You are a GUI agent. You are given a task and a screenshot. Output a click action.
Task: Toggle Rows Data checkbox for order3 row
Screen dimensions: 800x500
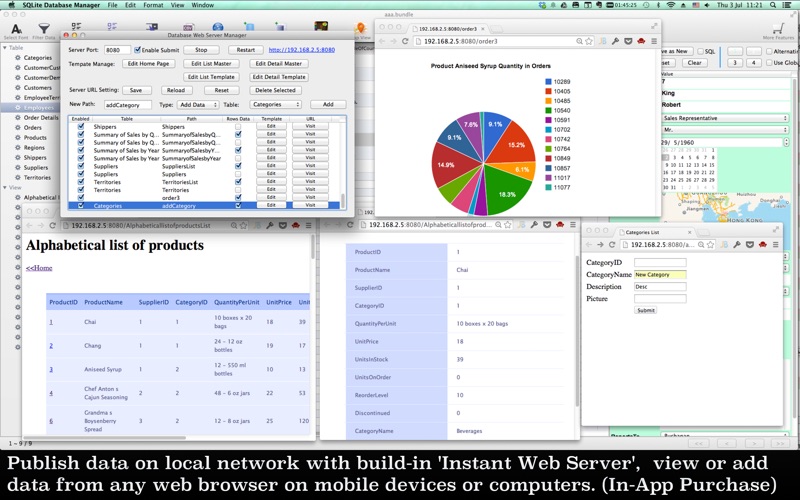[238, 197]
